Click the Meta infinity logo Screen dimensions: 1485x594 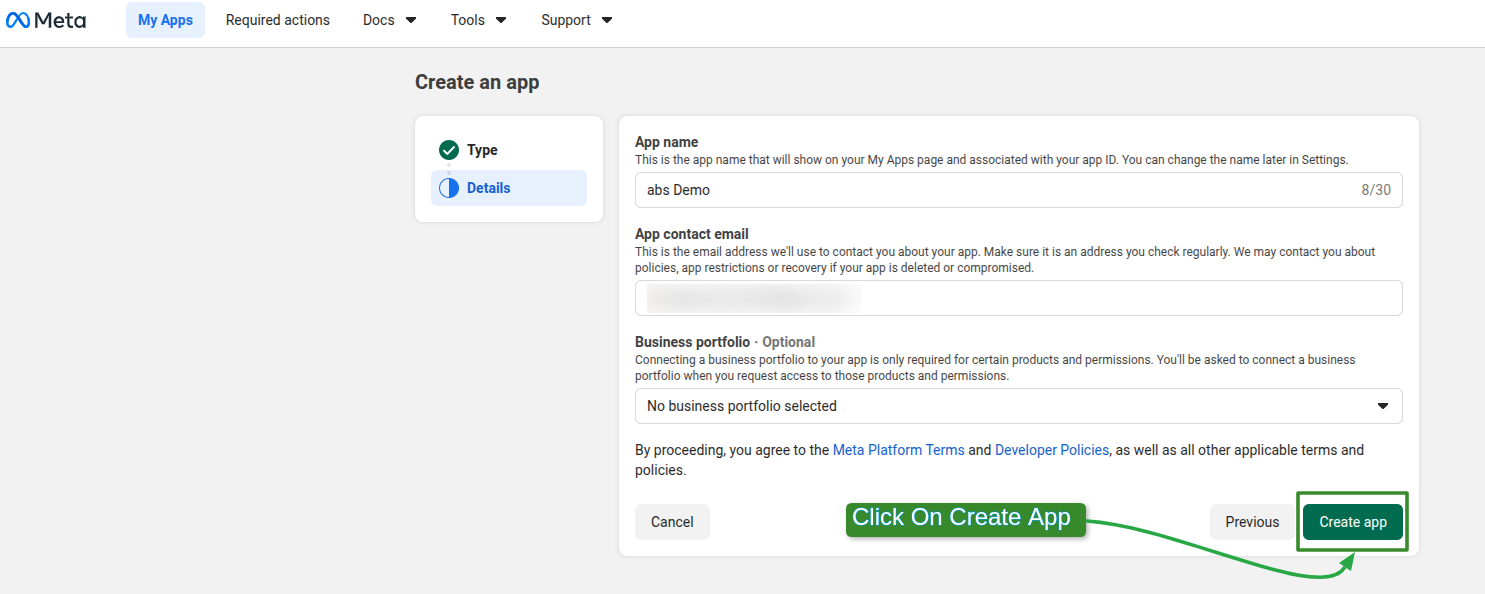(21, 19)
